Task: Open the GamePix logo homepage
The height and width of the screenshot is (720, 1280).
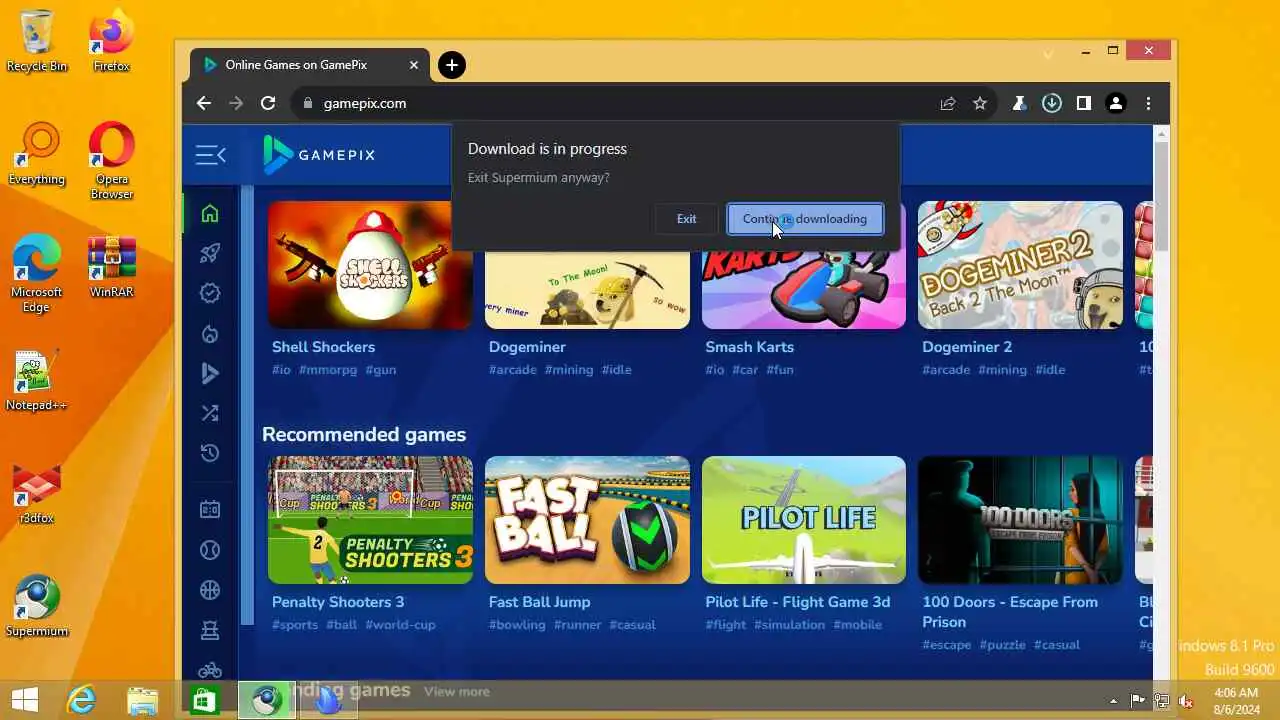Action: 319,155
